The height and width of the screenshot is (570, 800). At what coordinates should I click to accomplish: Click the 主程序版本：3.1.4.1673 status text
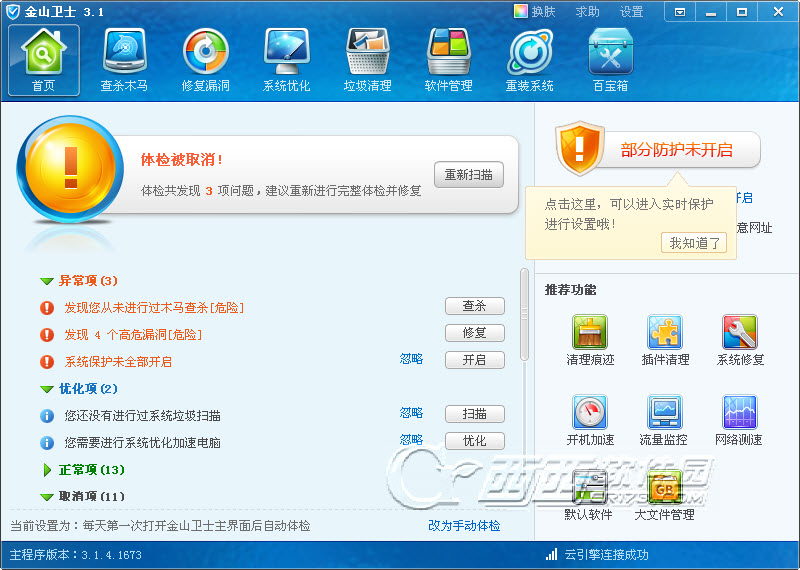pos(76,555)
